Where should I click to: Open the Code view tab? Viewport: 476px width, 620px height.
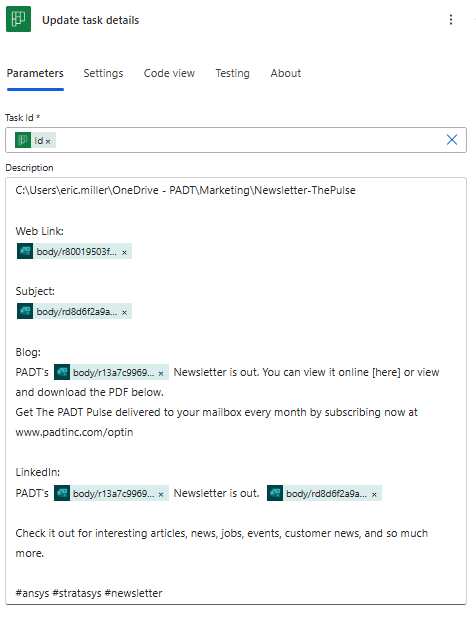click(169, 73)
